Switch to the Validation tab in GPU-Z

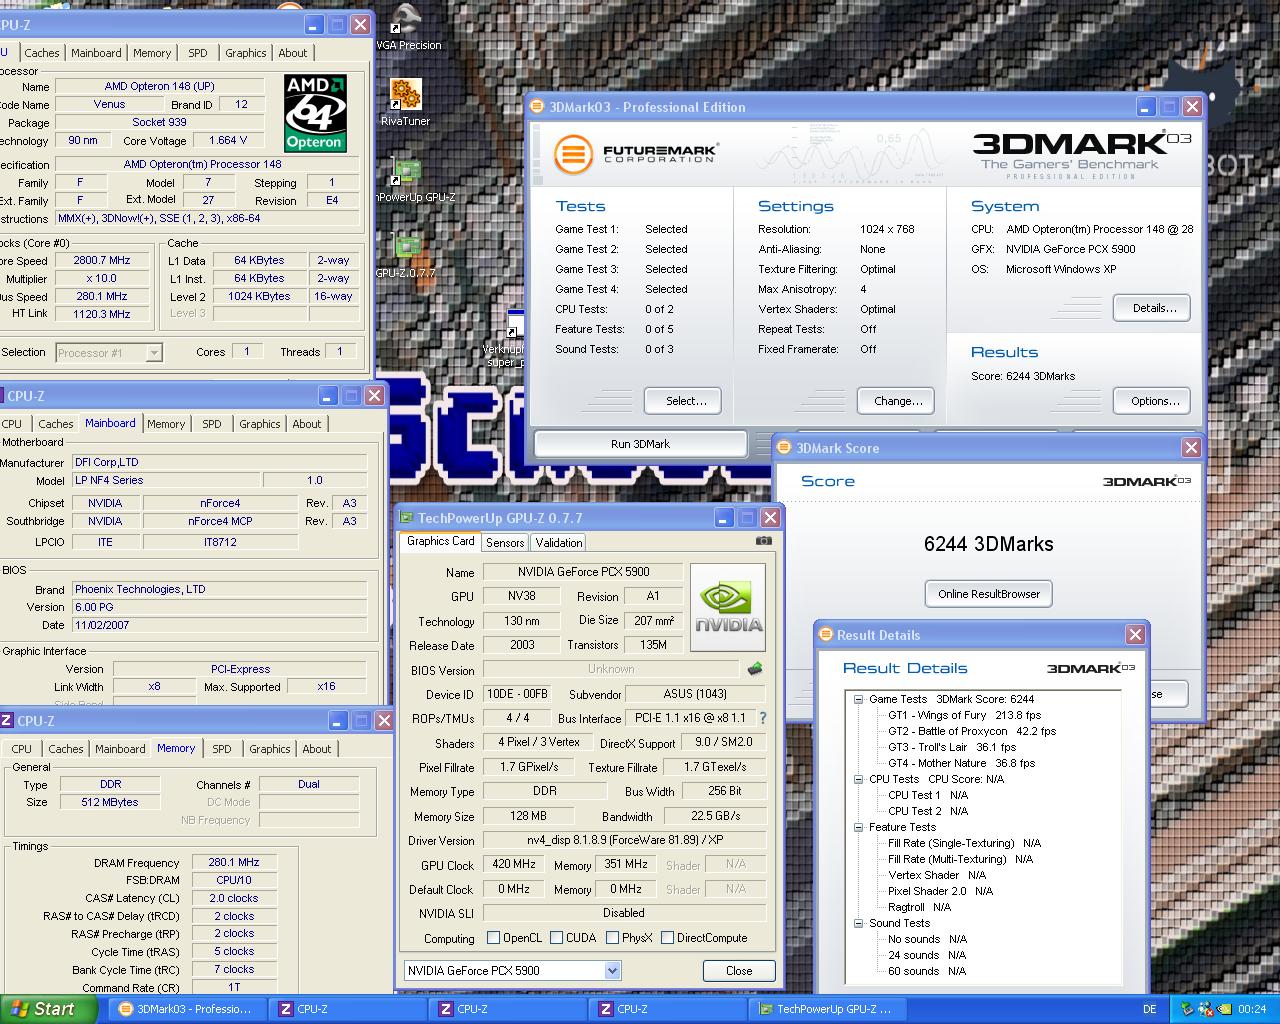tap(558, 542)
